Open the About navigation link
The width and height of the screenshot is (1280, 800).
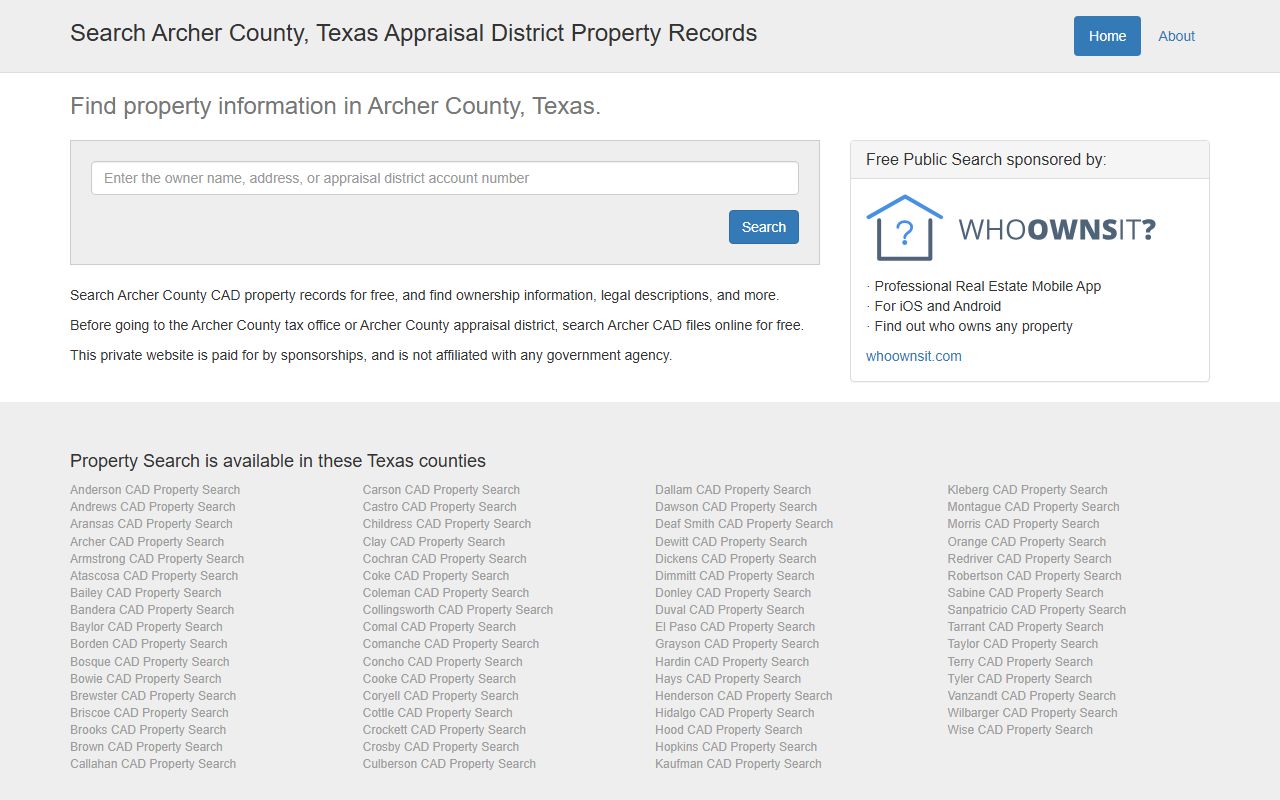[1176, 36]
